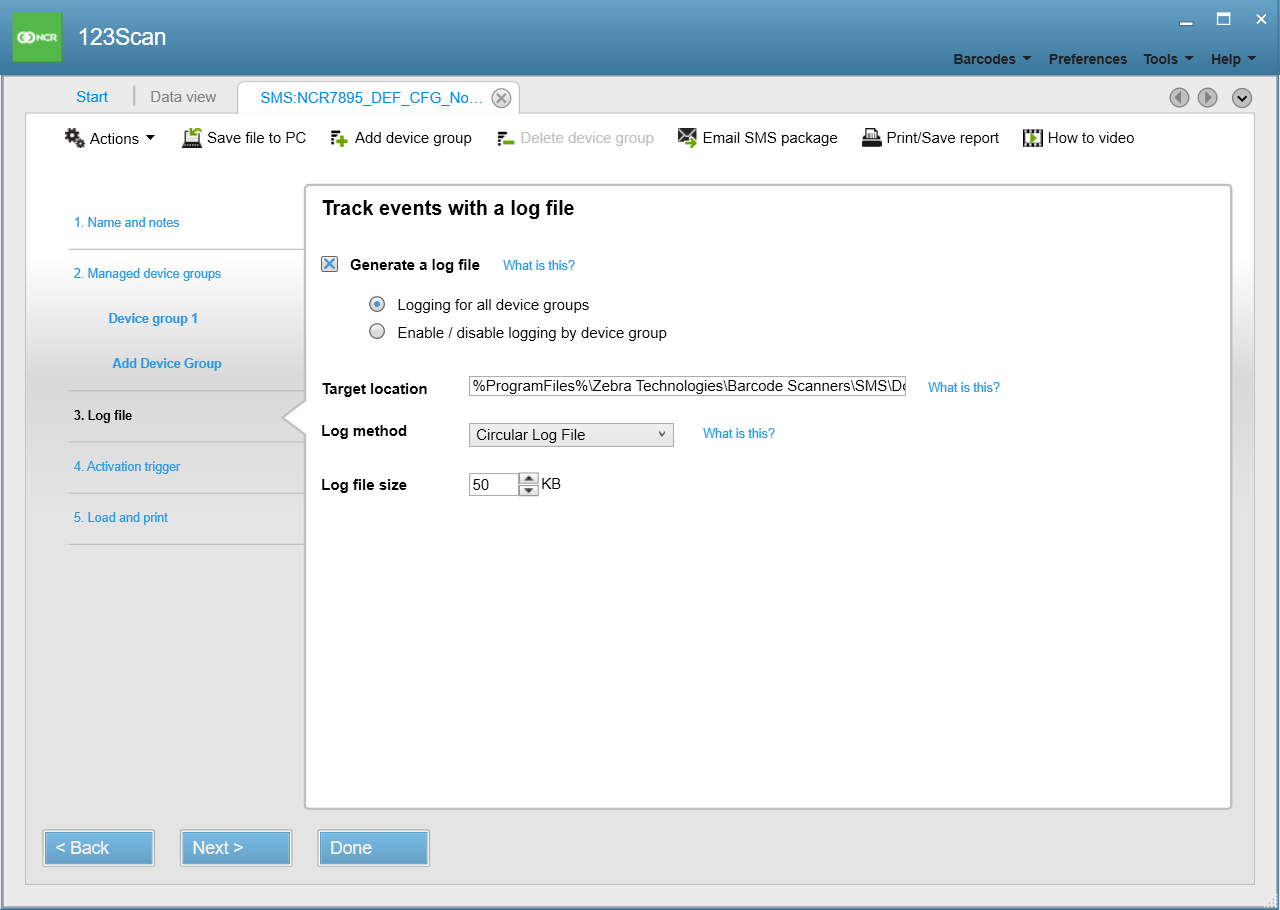Viewport: 1280px width, 910px height.
Task: Click Save file to PC label
Action: click(257, 138)
